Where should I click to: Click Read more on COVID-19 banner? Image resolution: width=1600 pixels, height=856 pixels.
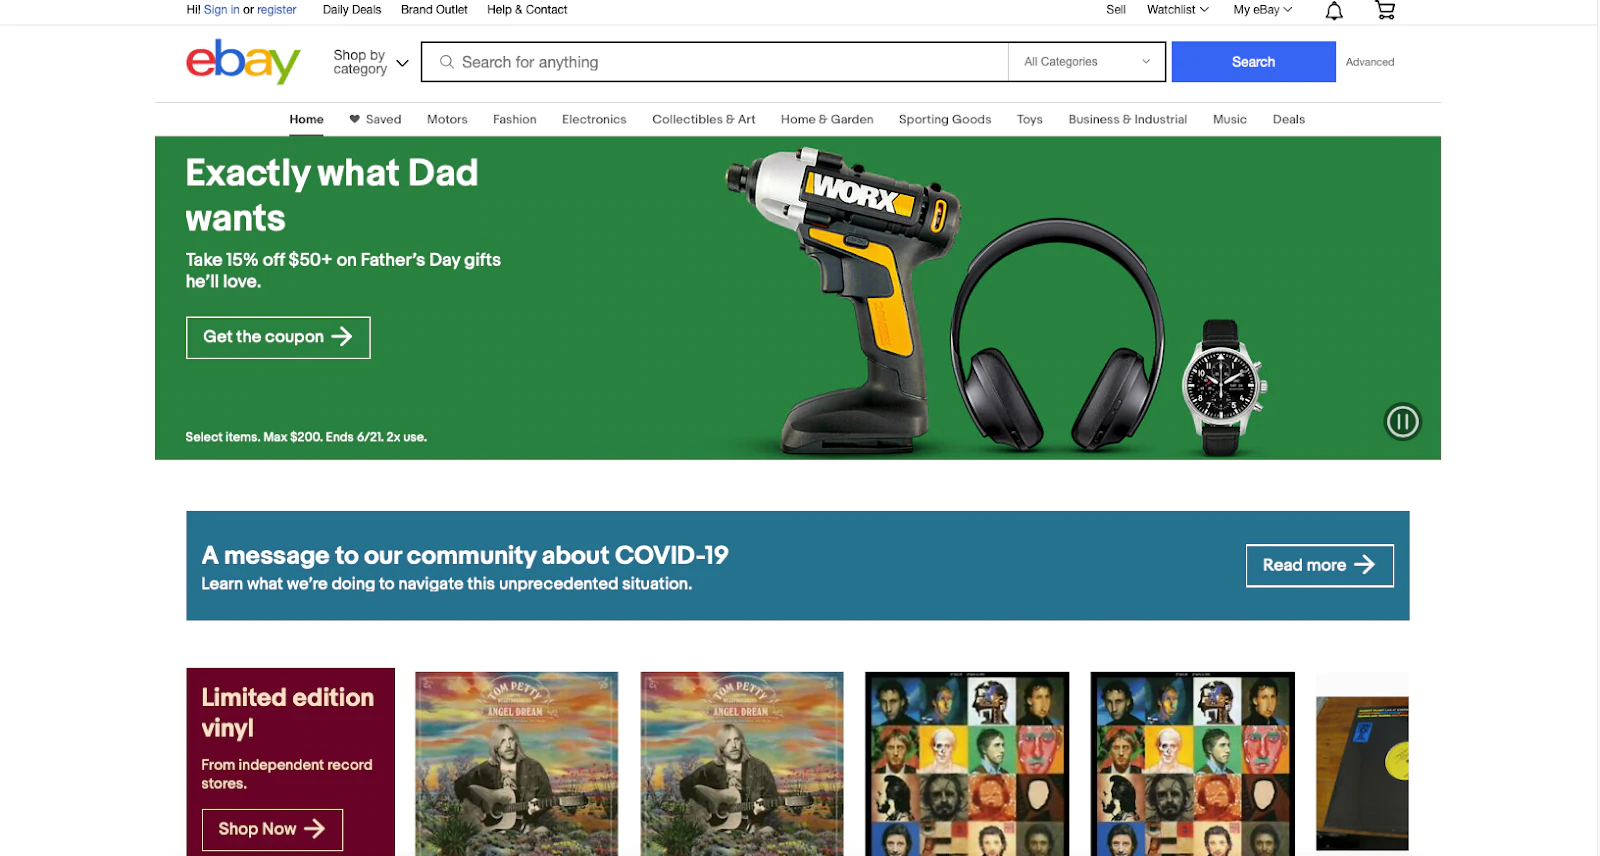pyautogui.click(x=1320, y=566)
